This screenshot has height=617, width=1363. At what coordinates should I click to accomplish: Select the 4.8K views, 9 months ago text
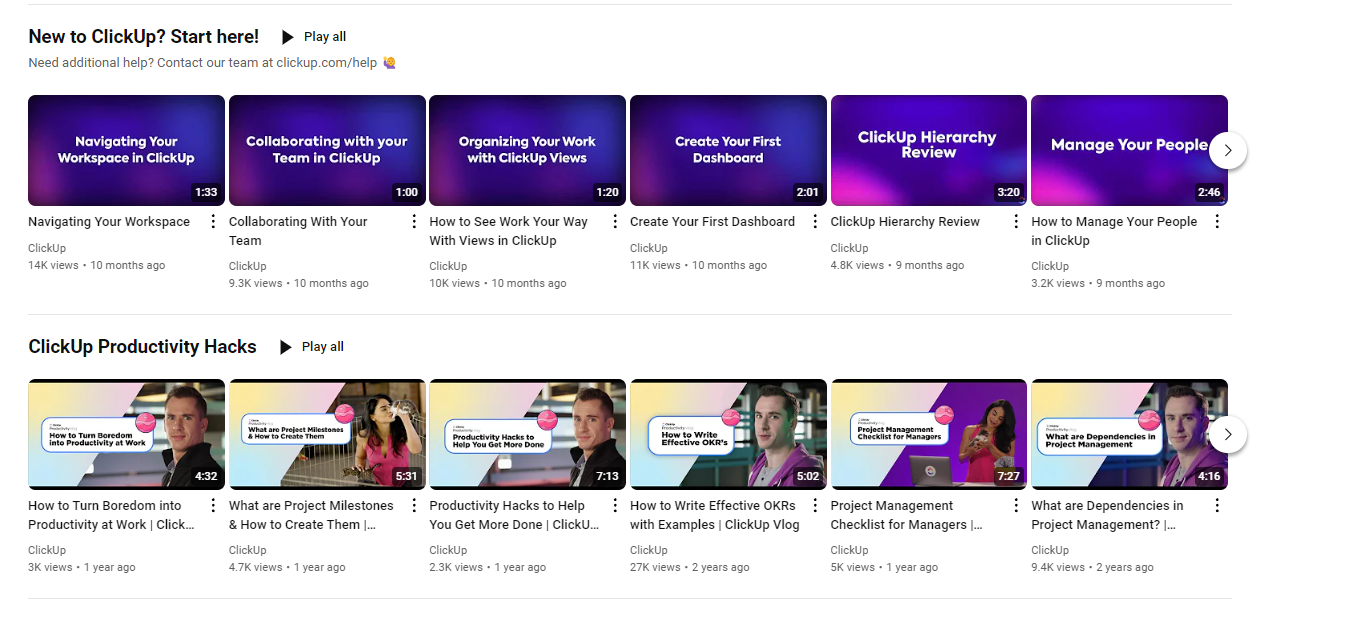pos(898,266)
